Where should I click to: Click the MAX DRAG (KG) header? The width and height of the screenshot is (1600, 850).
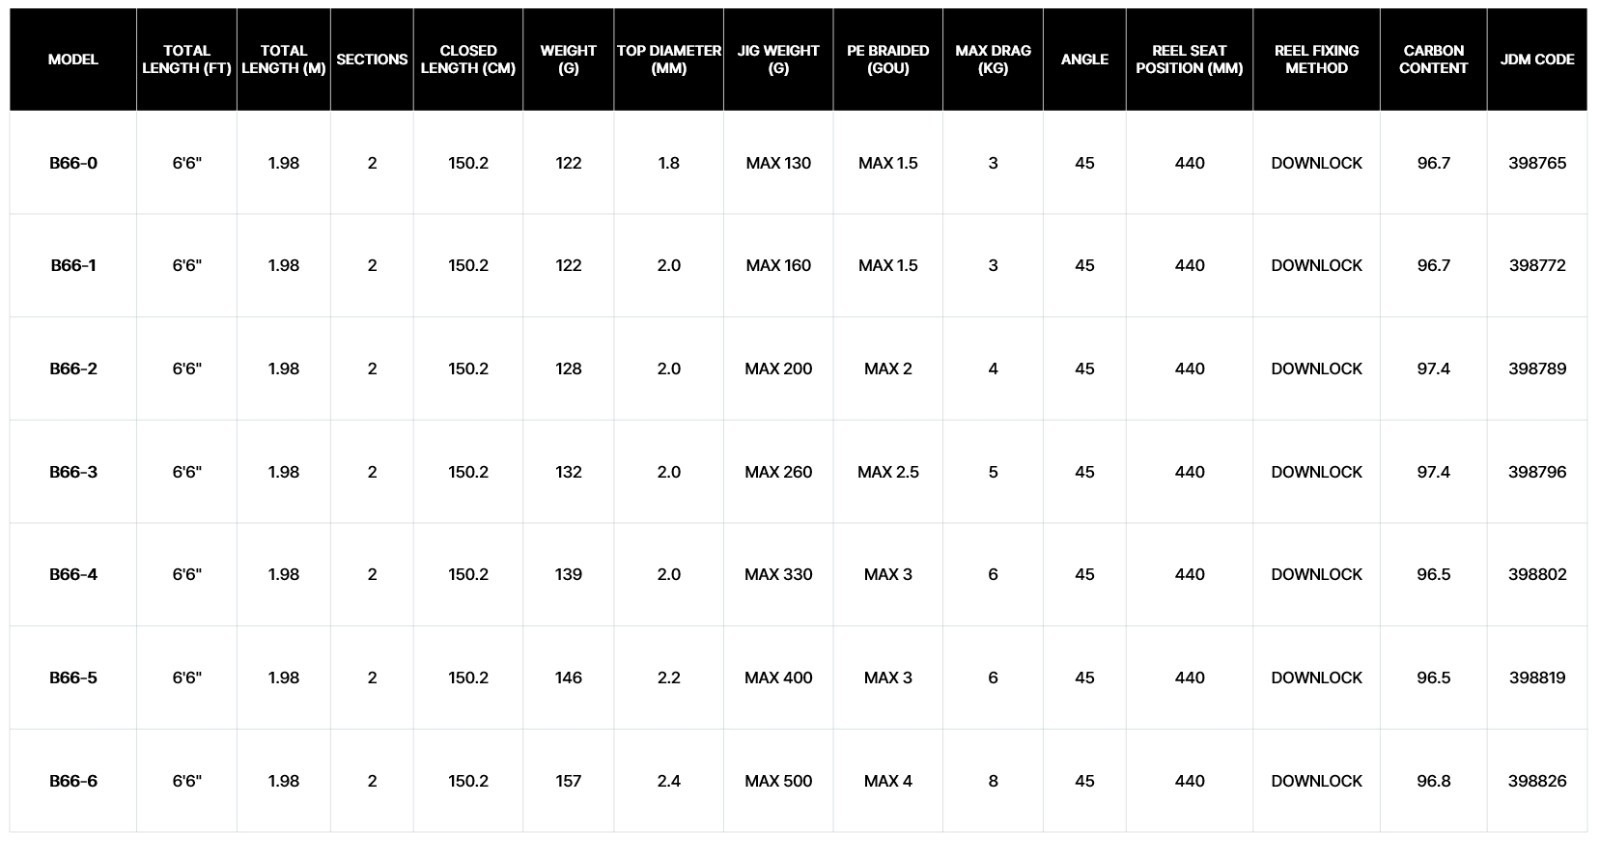pyautogui.click(x=993, y=59)
